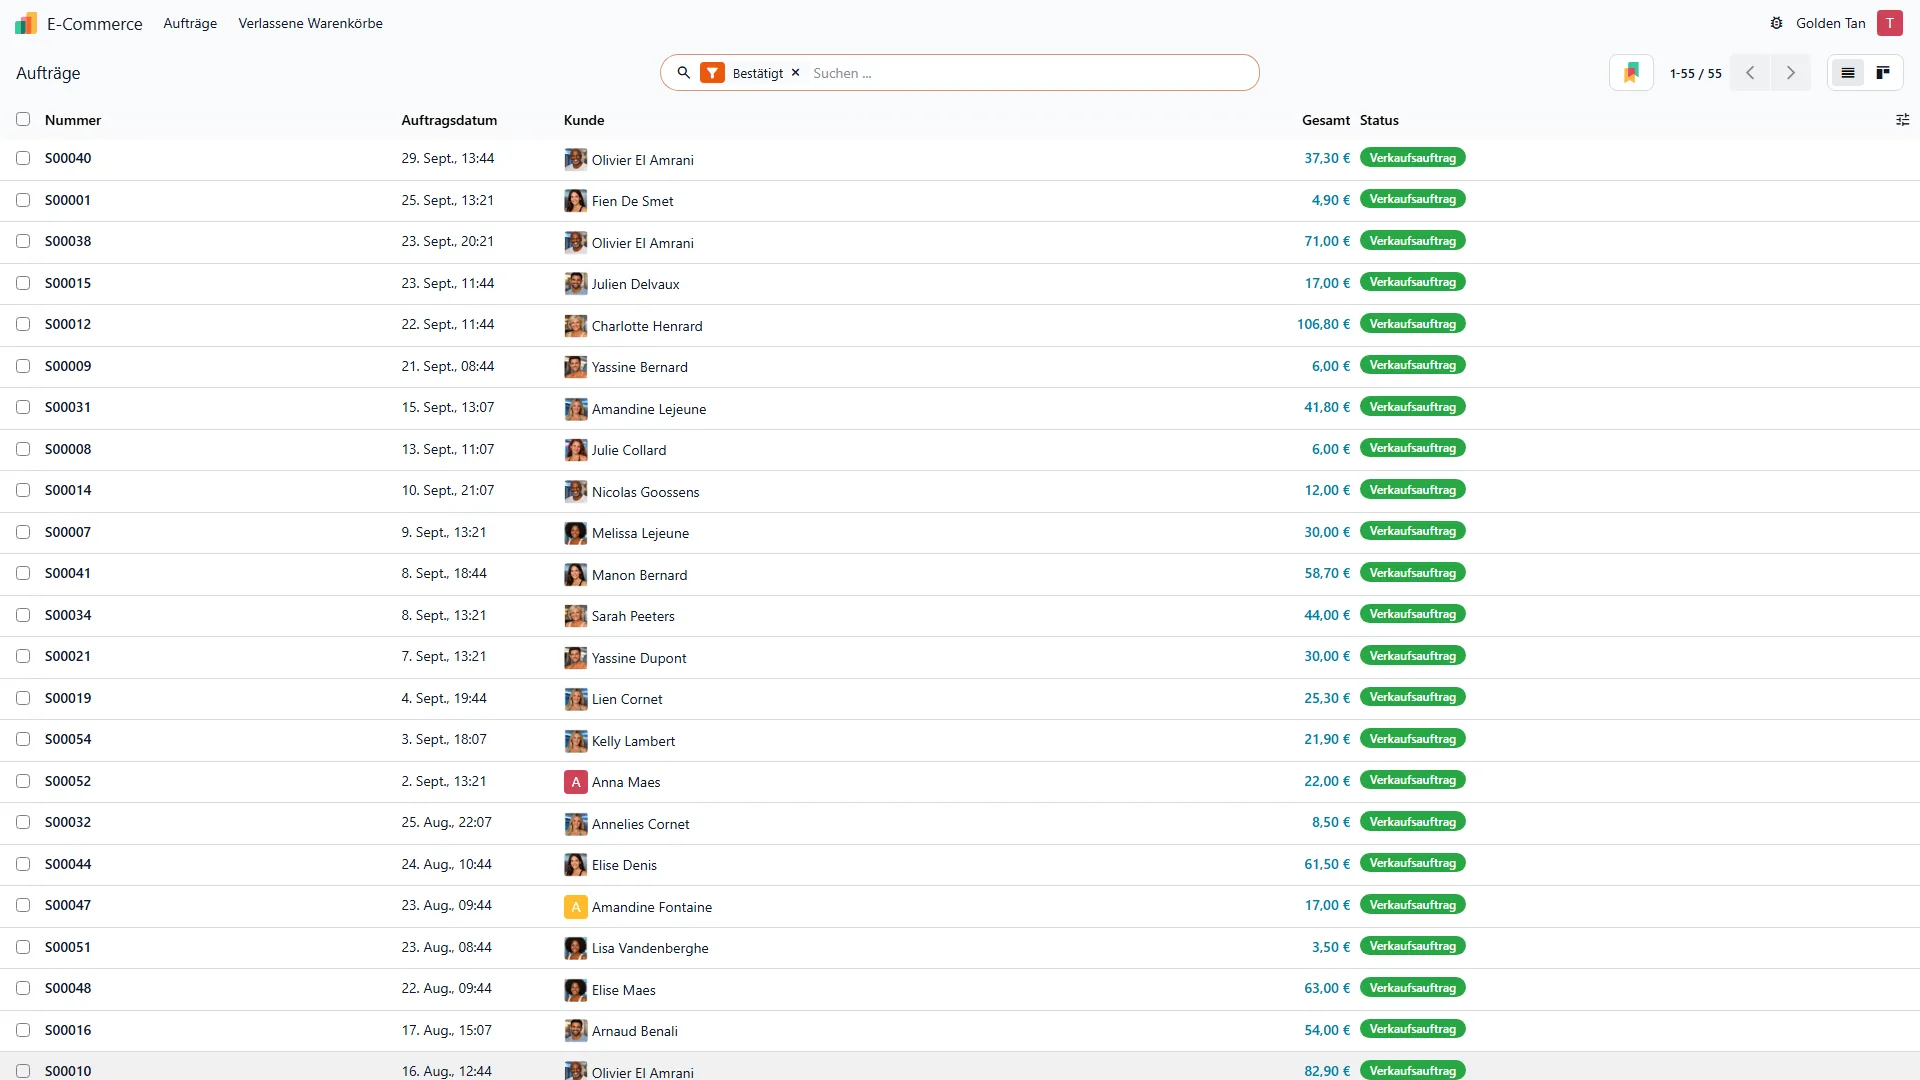Open the user avatar T menu
This screenshot has height=1080, width=1920.
(1890, 23)
